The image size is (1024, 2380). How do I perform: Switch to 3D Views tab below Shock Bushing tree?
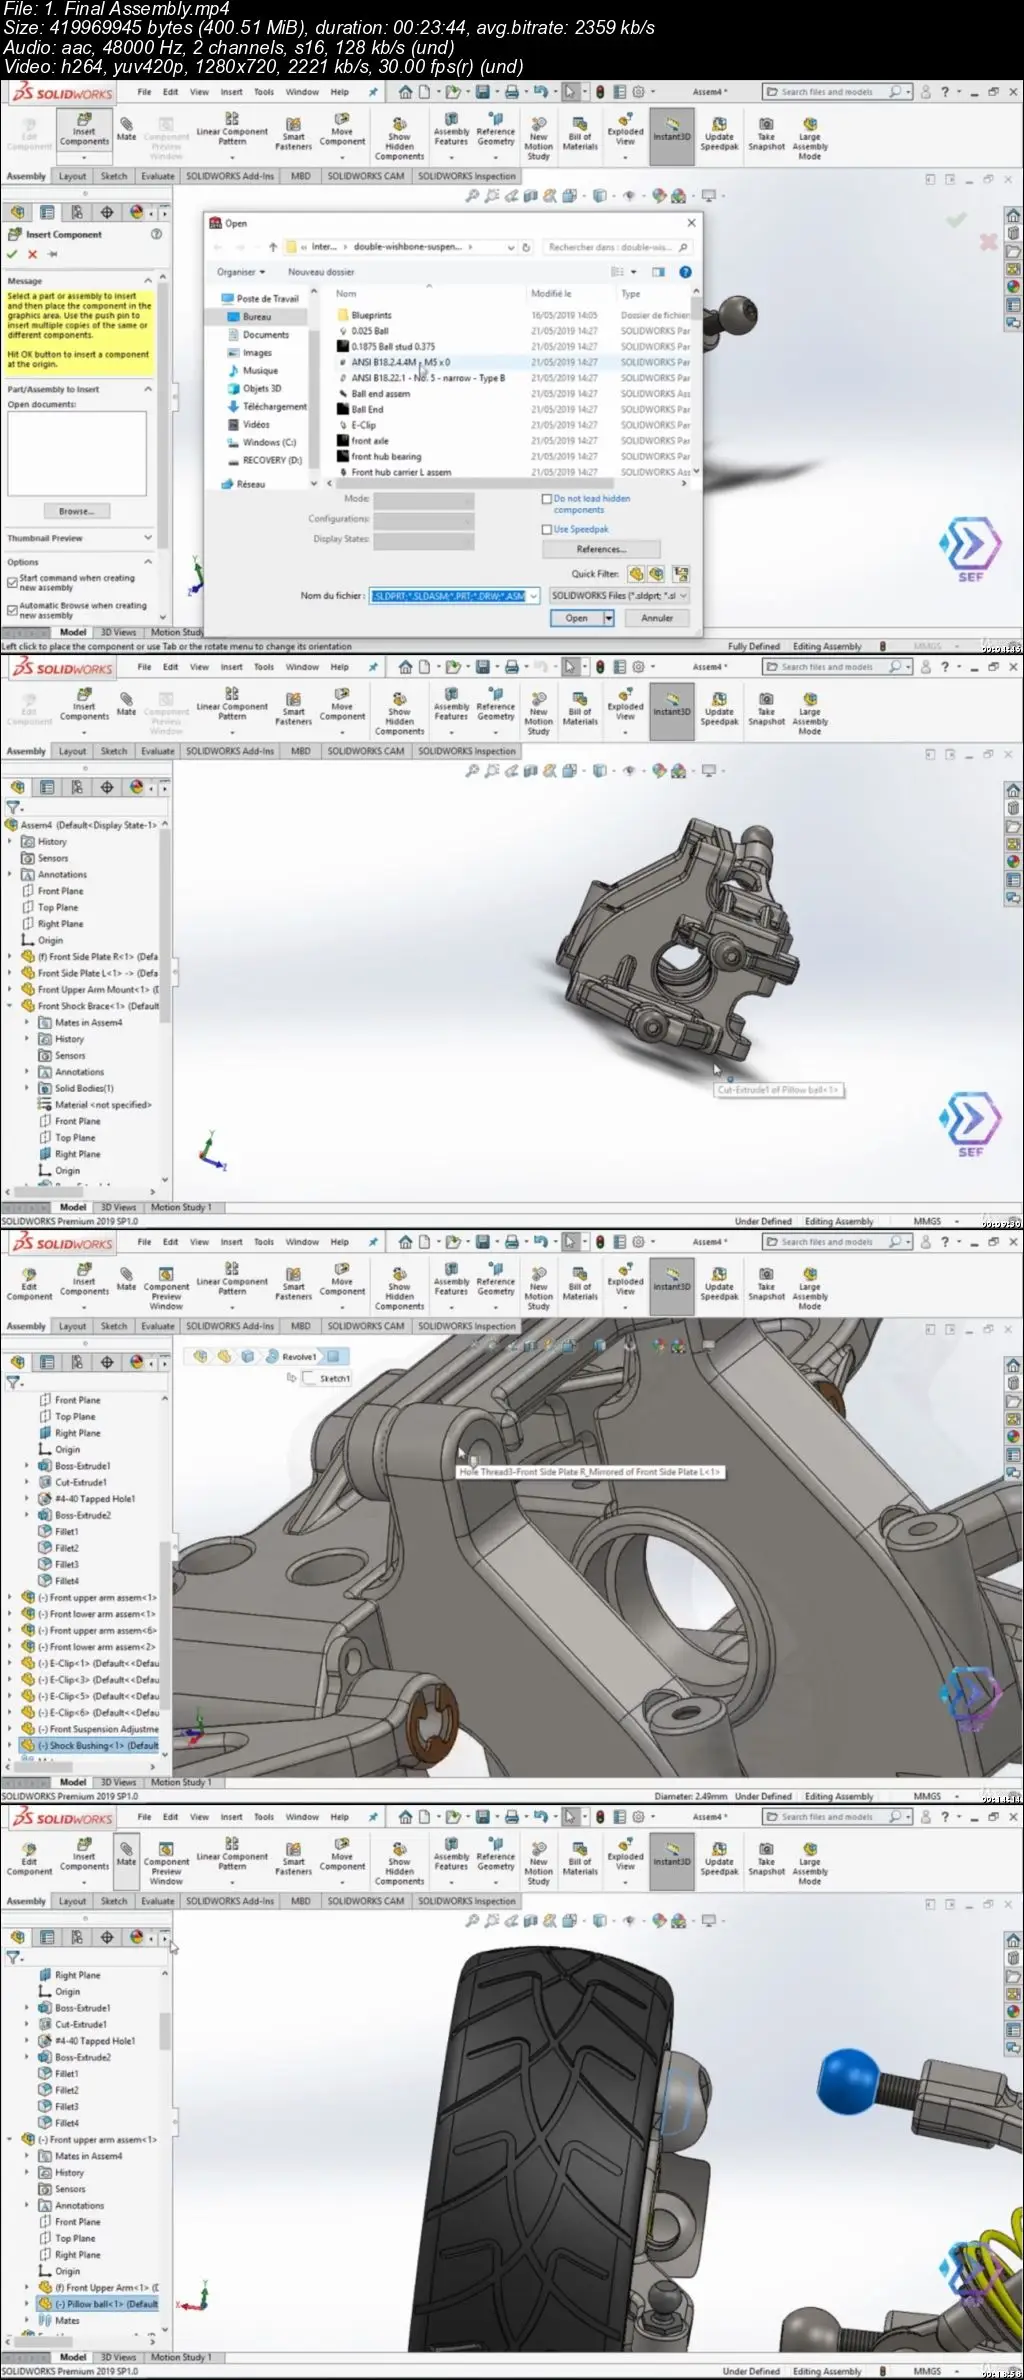118,1782
